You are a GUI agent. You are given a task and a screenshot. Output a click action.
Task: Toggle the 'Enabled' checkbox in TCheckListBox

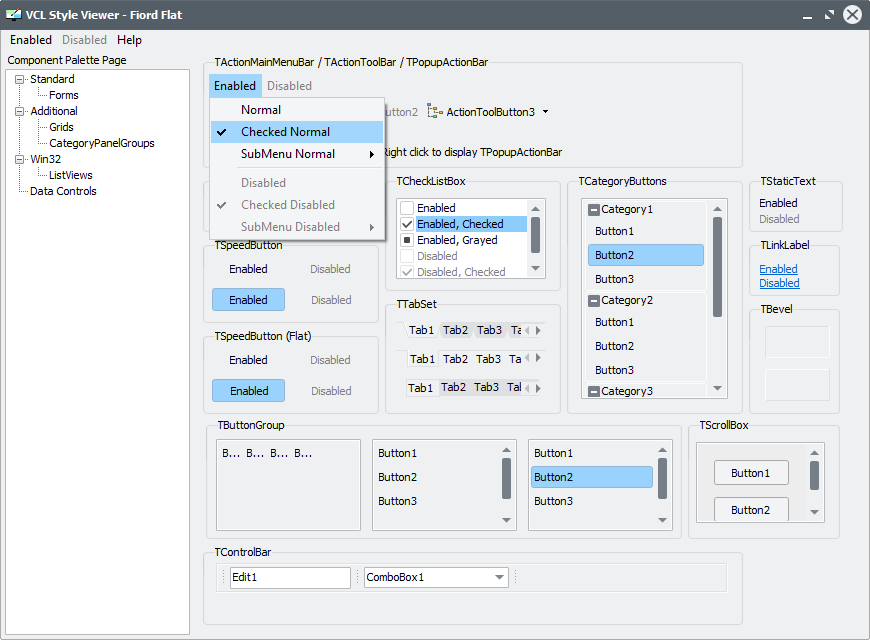(407, 208)
